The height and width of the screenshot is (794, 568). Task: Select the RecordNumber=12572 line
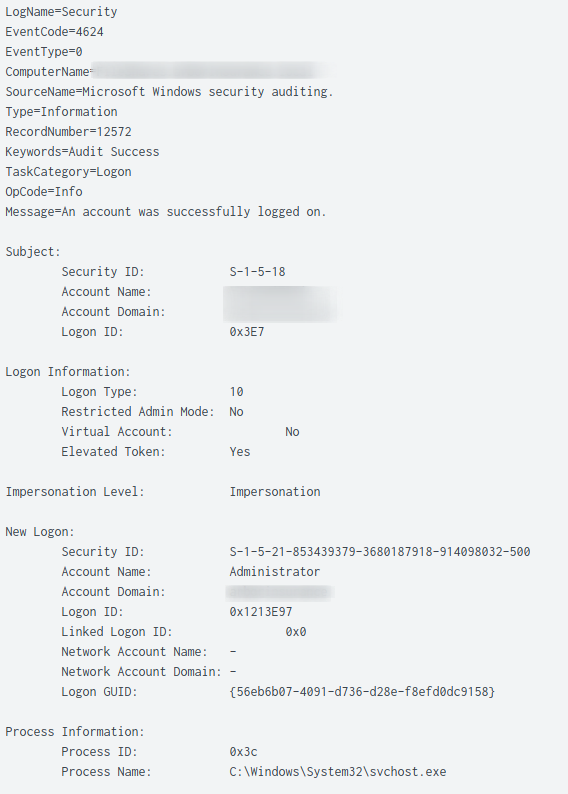tap(68, 132)
